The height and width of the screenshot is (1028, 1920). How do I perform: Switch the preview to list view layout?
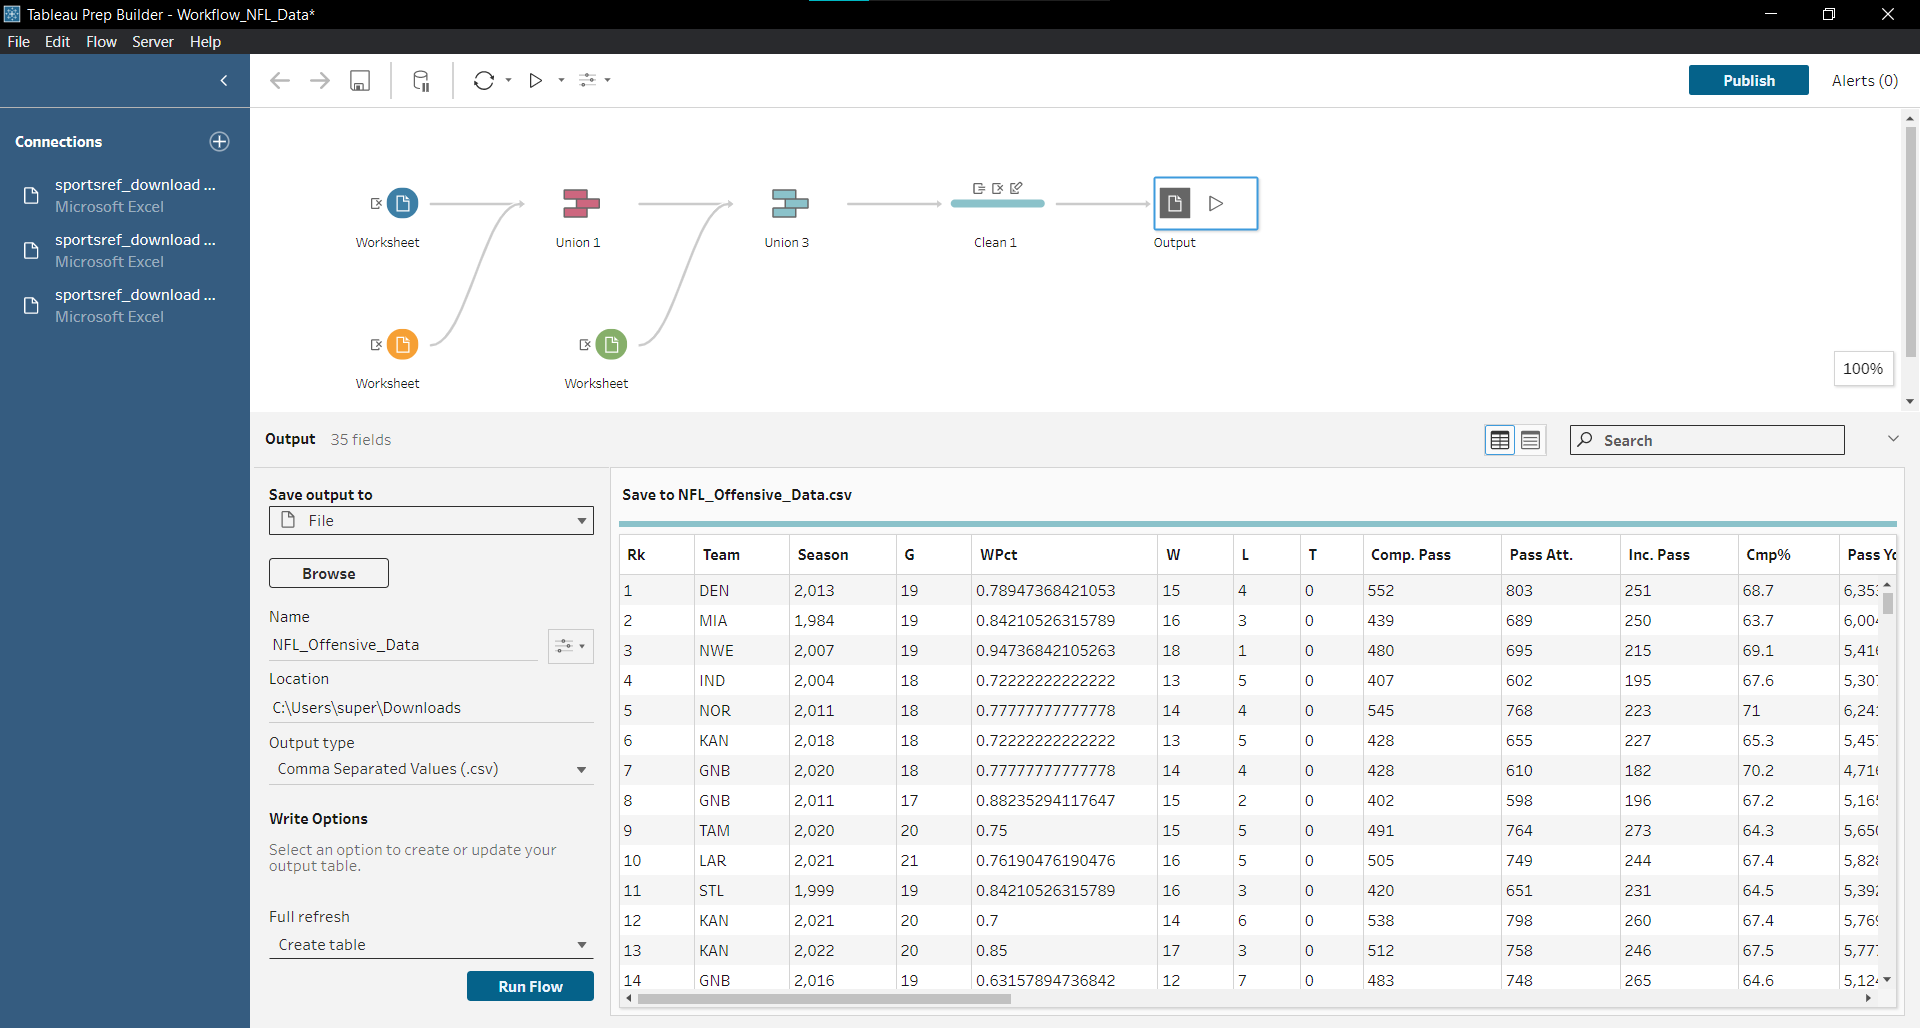(x=1531, y=440)
